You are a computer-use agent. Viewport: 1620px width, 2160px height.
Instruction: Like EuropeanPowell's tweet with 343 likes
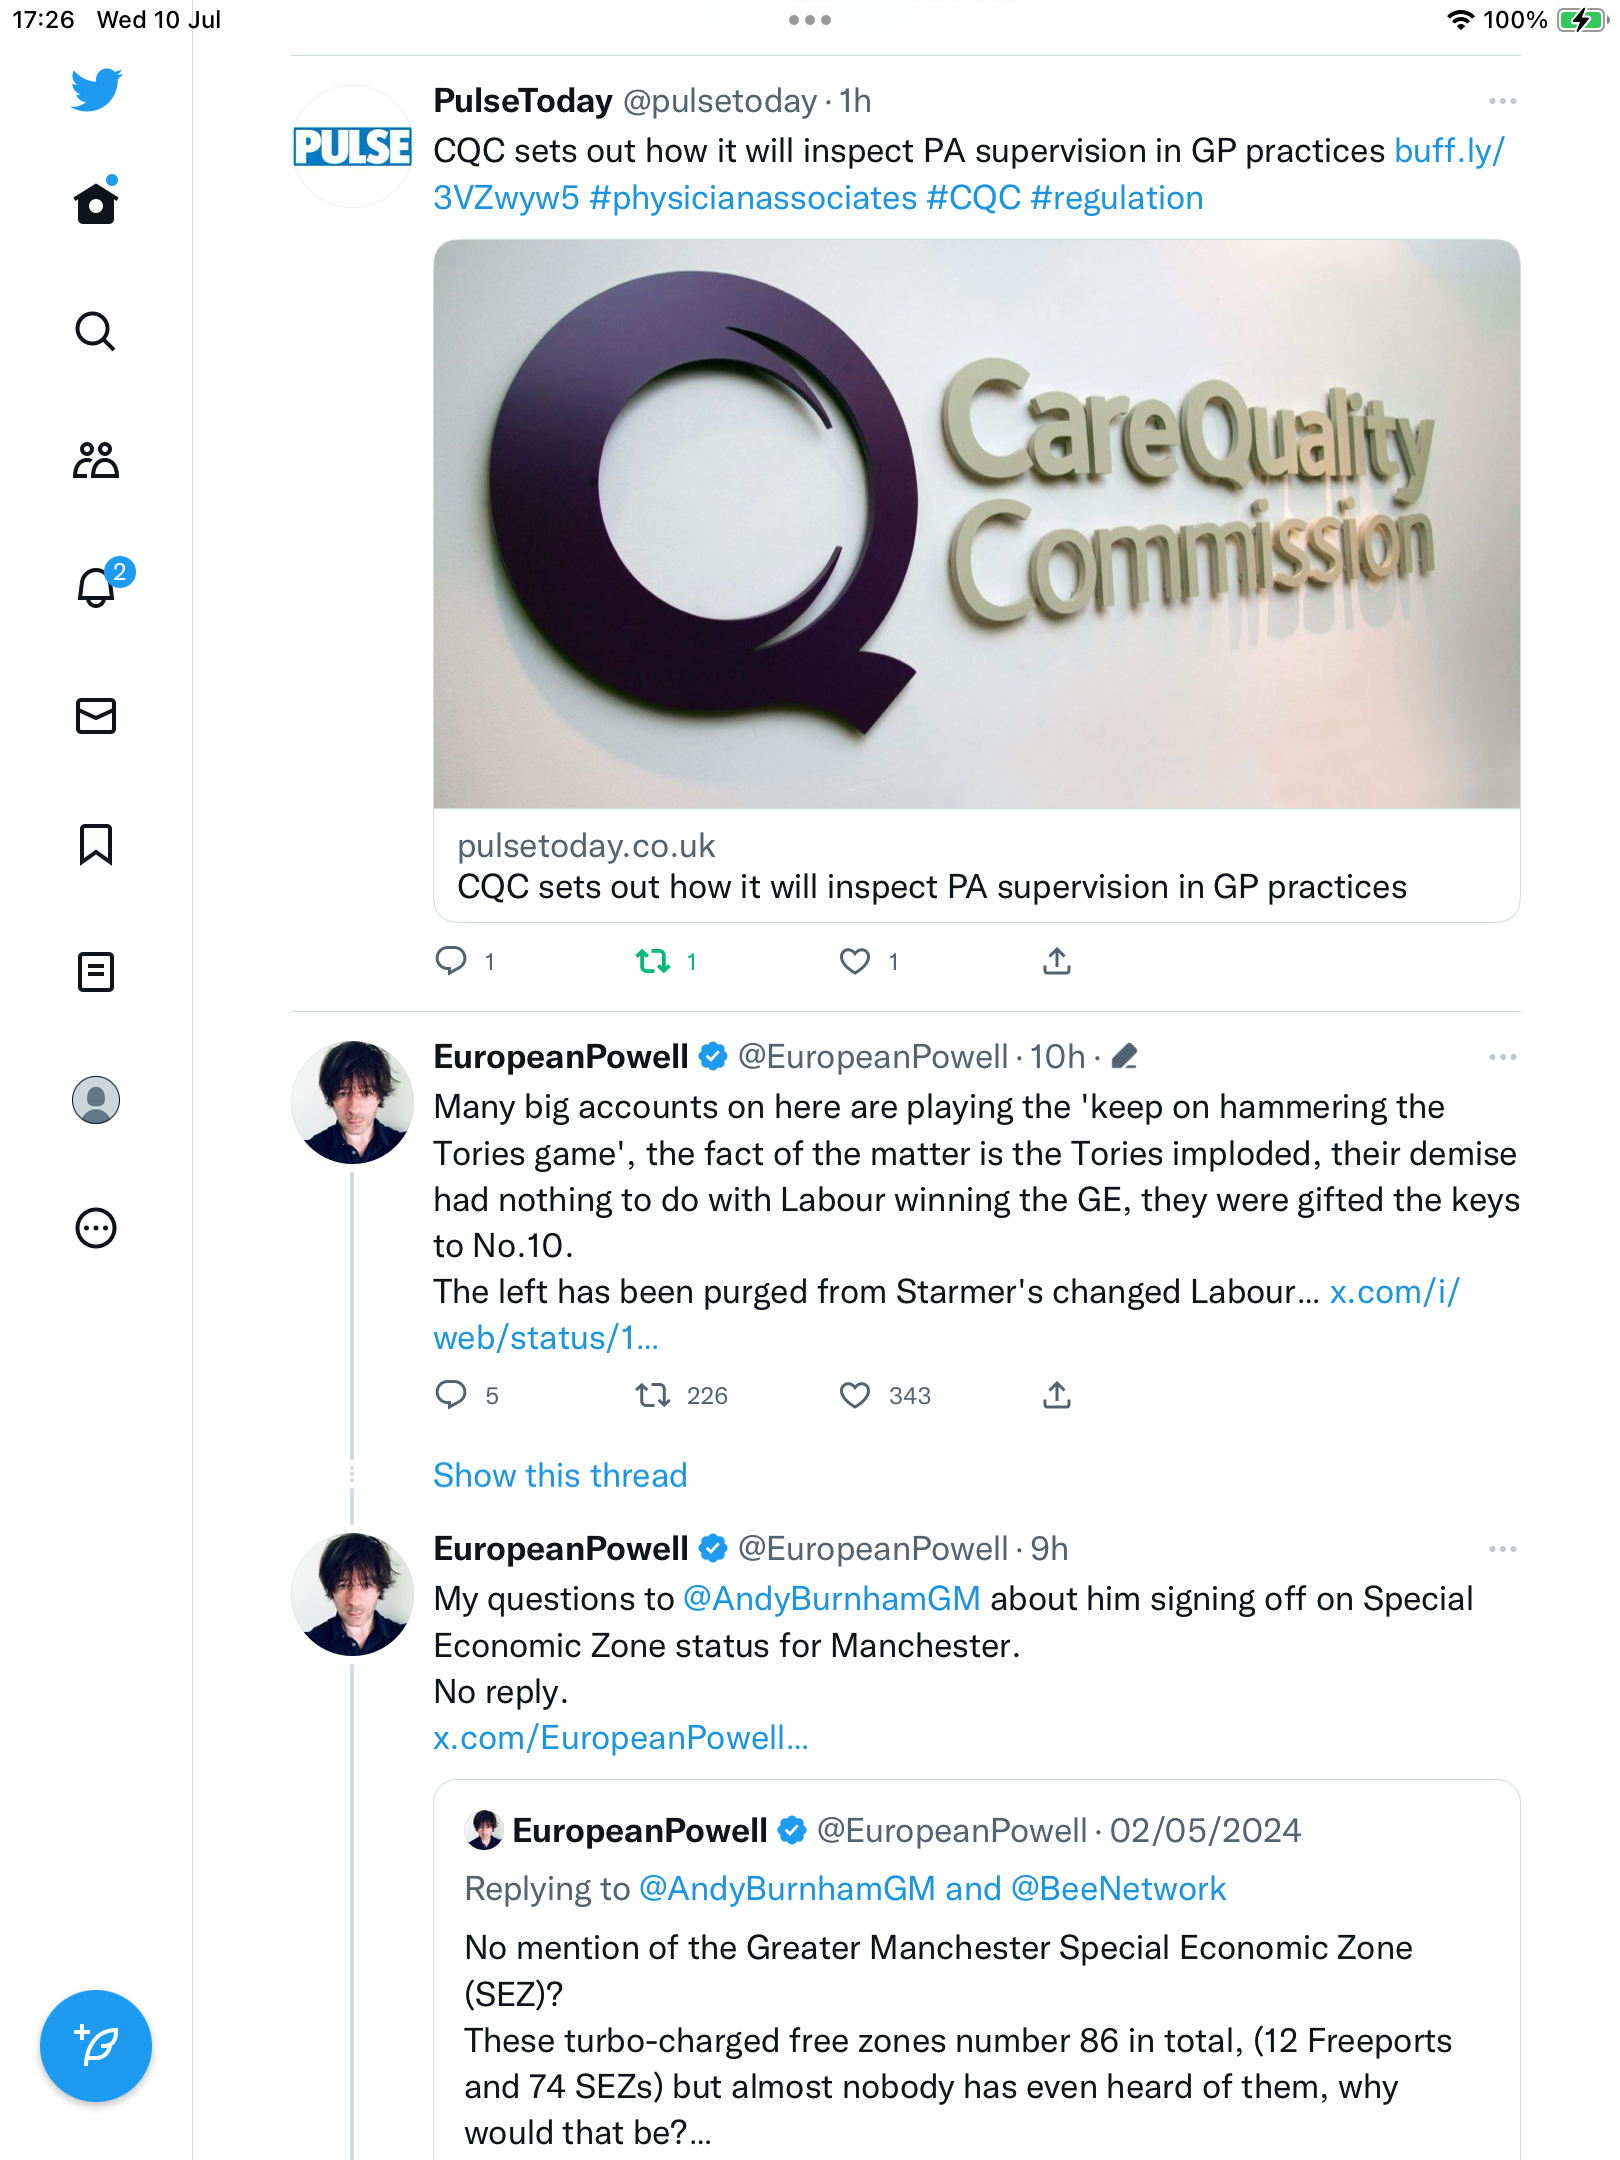(x=855, y=1395)
